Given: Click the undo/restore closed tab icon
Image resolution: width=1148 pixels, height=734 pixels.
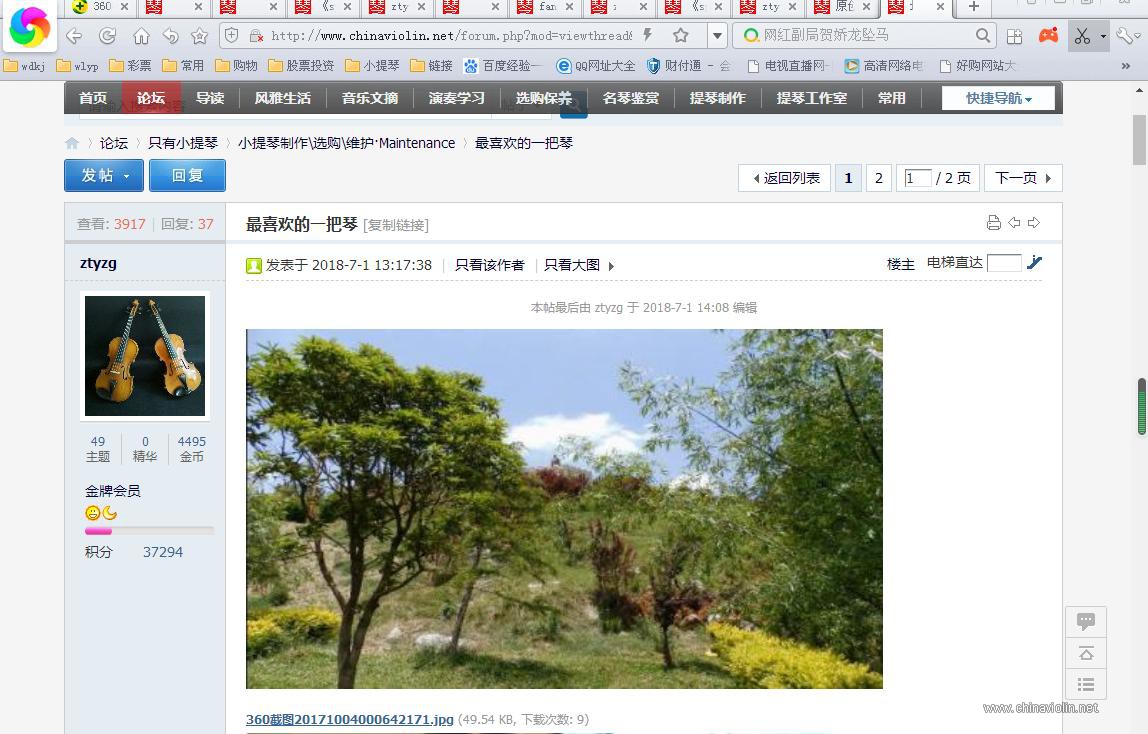Looking at the screenshot, I should (171, 35).
